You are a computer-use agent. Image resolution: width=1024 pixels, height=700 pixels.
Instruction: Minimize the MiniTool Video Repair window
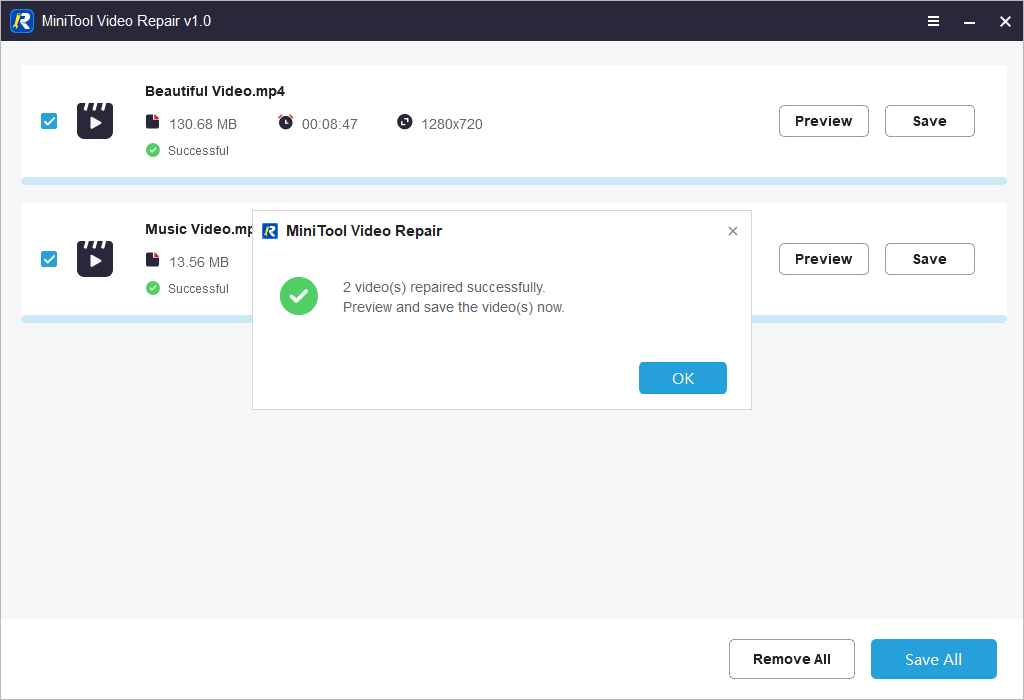[x=969, y=22]
